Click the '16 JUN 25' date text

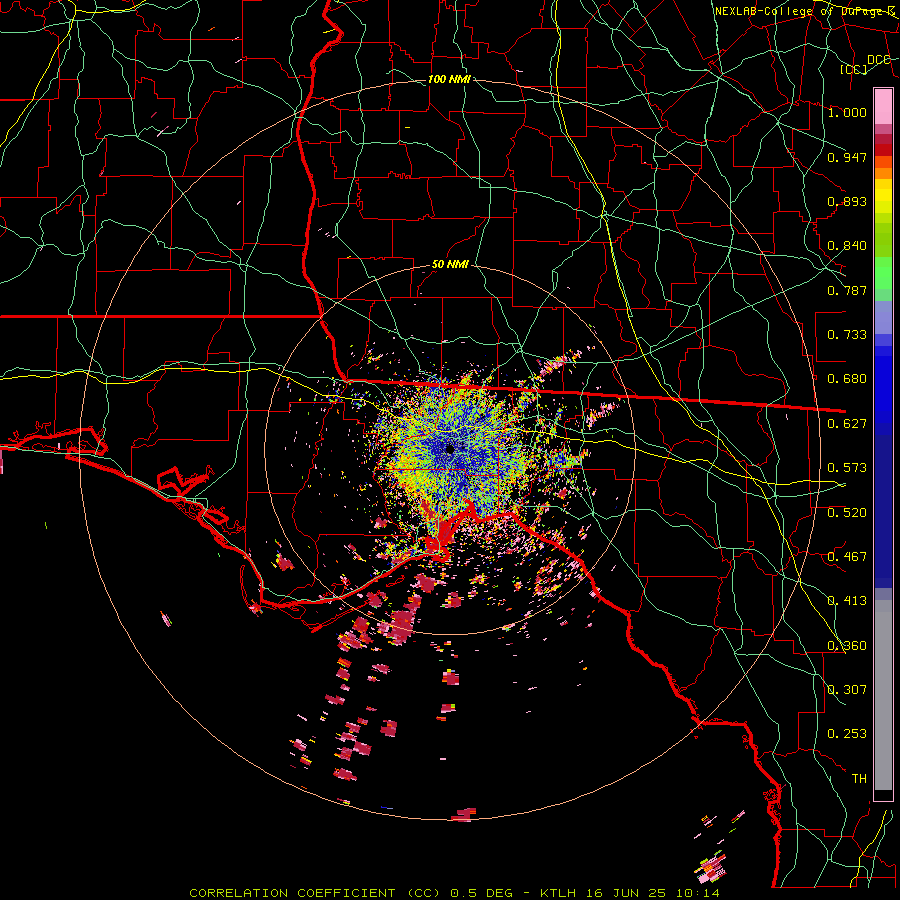tap(626, 893)
